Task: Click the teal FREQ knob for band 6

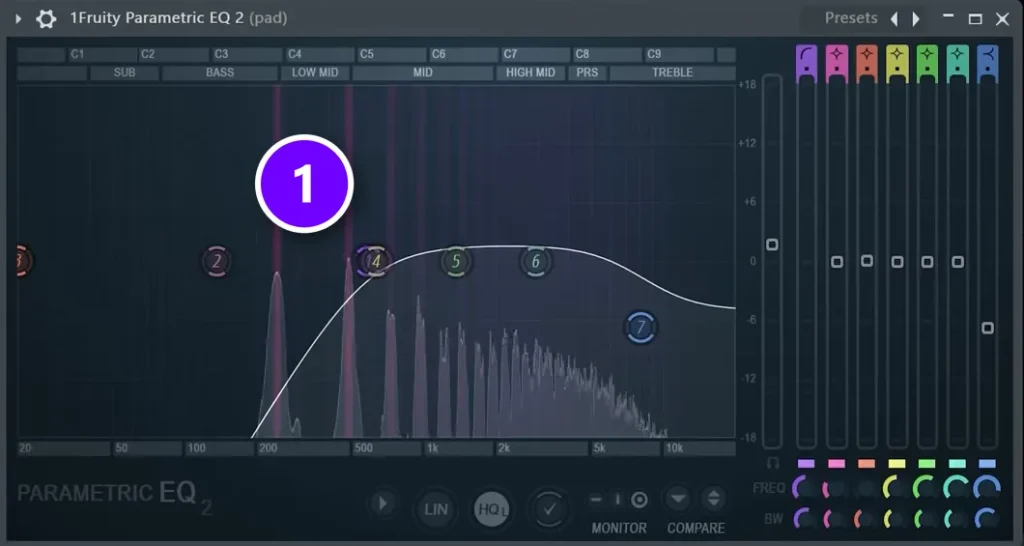Action: 956,488
